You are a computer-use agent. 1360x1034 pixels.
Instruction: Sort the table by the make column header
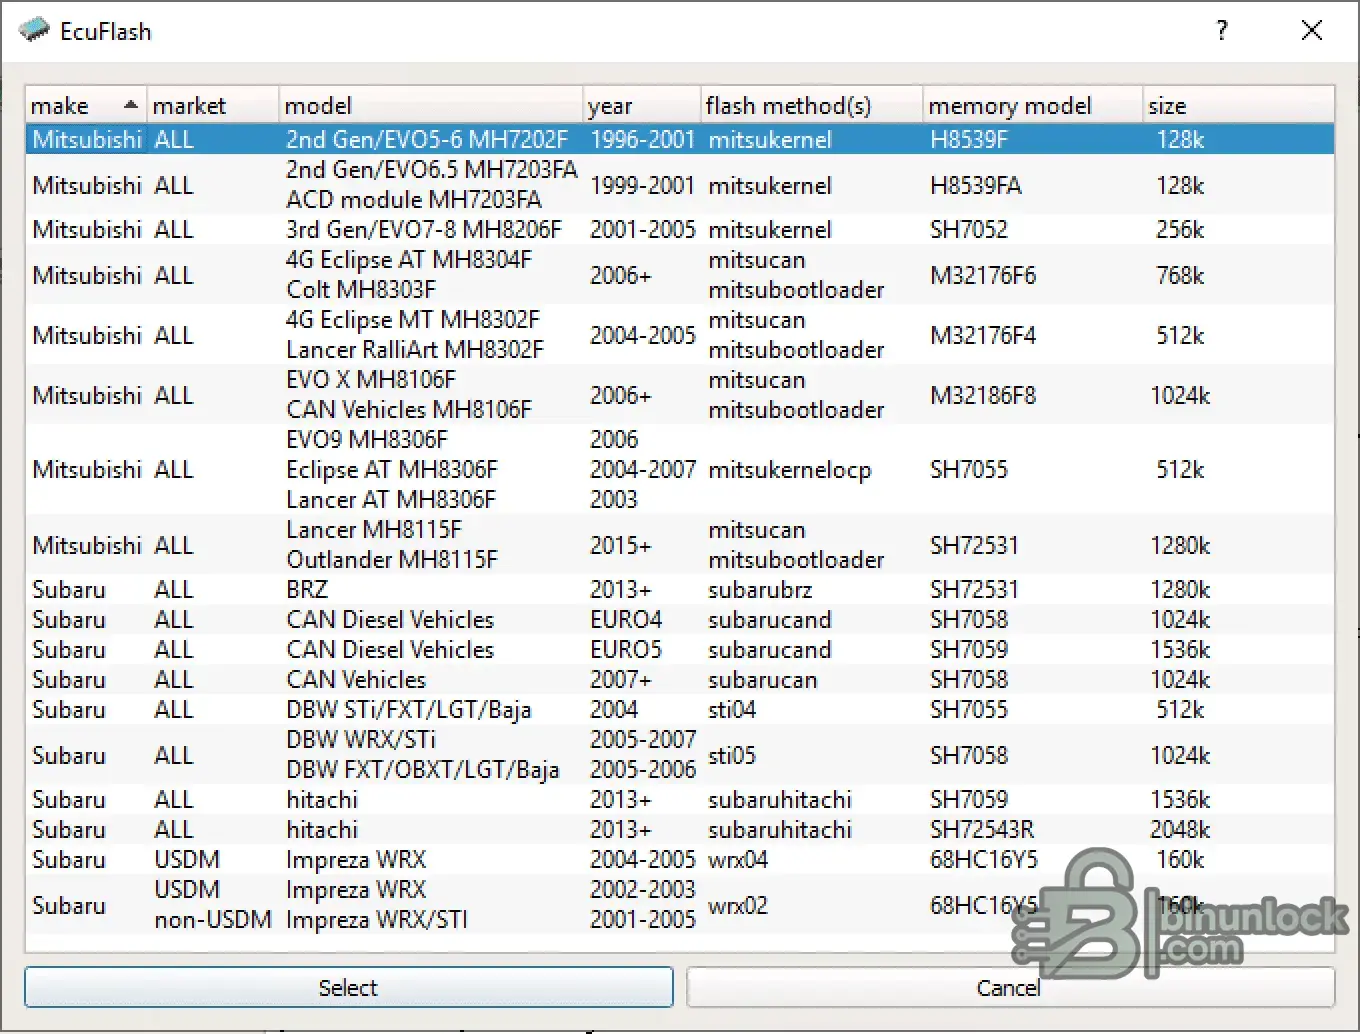coord(86,106)
